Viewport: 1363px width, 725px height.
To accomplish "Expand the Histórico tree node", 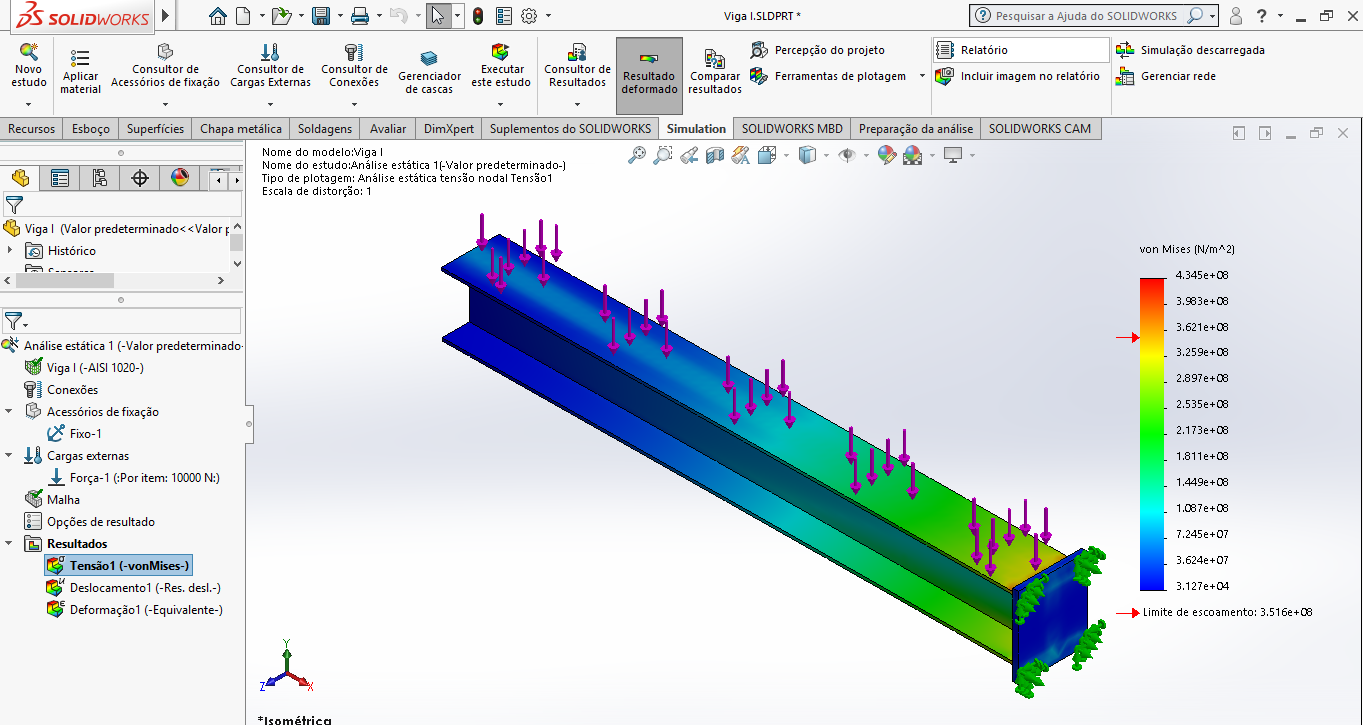I will click(10, 251).
